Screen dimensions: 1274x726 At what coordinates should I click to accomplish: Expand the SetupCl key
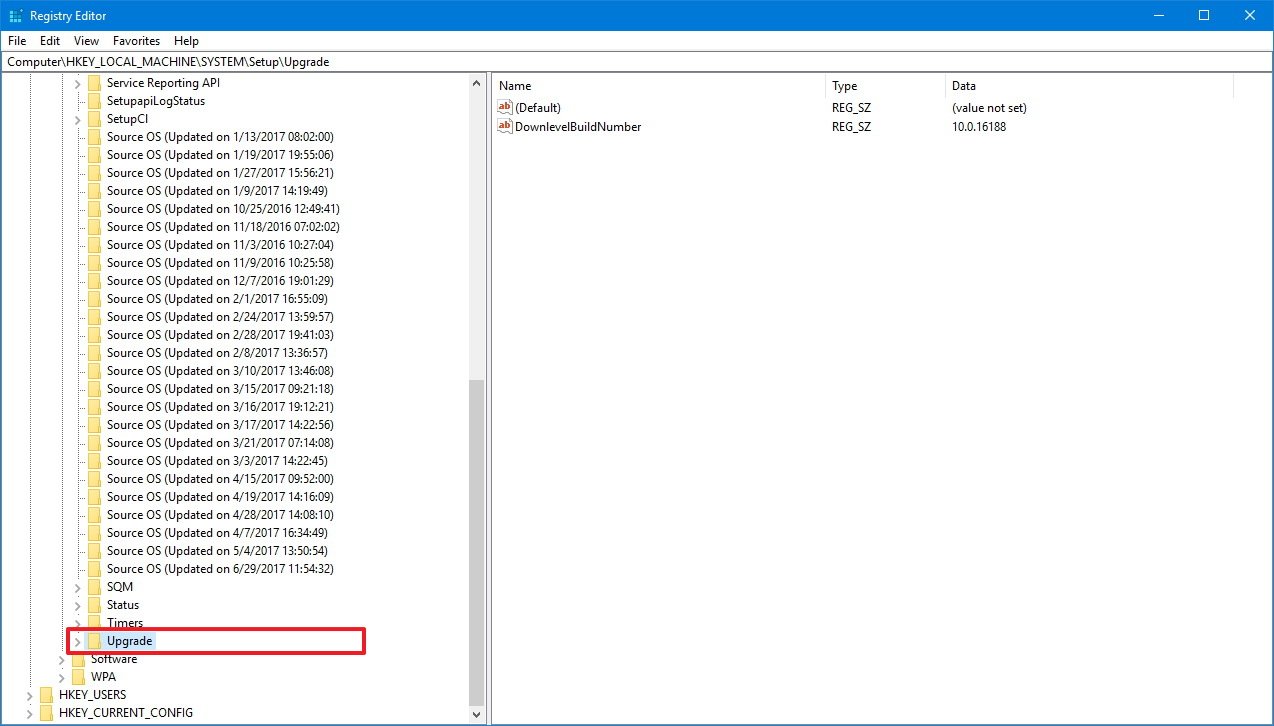point(78,119)
